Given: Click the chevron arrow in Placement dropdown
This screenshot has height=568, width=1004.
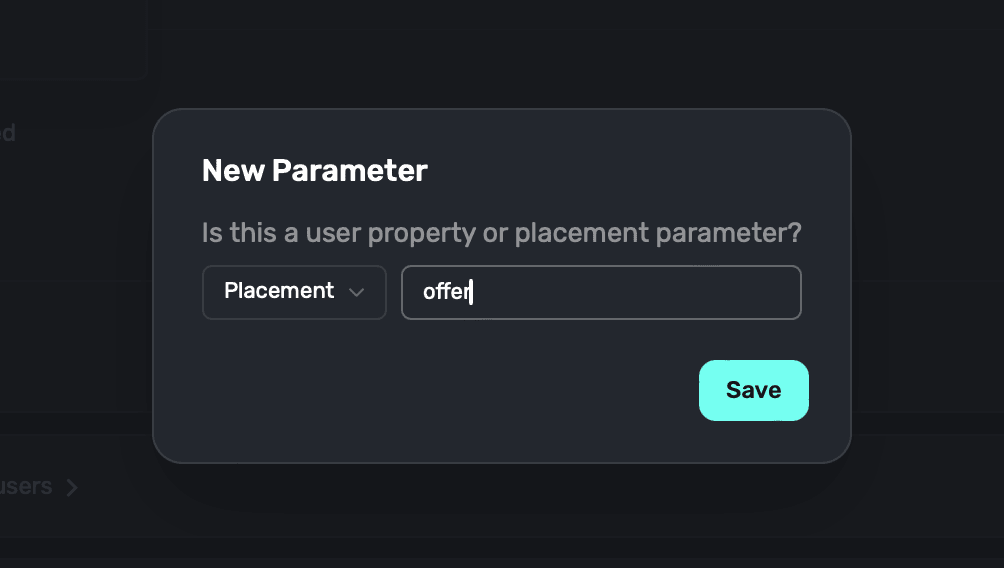Looking at the screenshot, I should click(x=356, y=292).
